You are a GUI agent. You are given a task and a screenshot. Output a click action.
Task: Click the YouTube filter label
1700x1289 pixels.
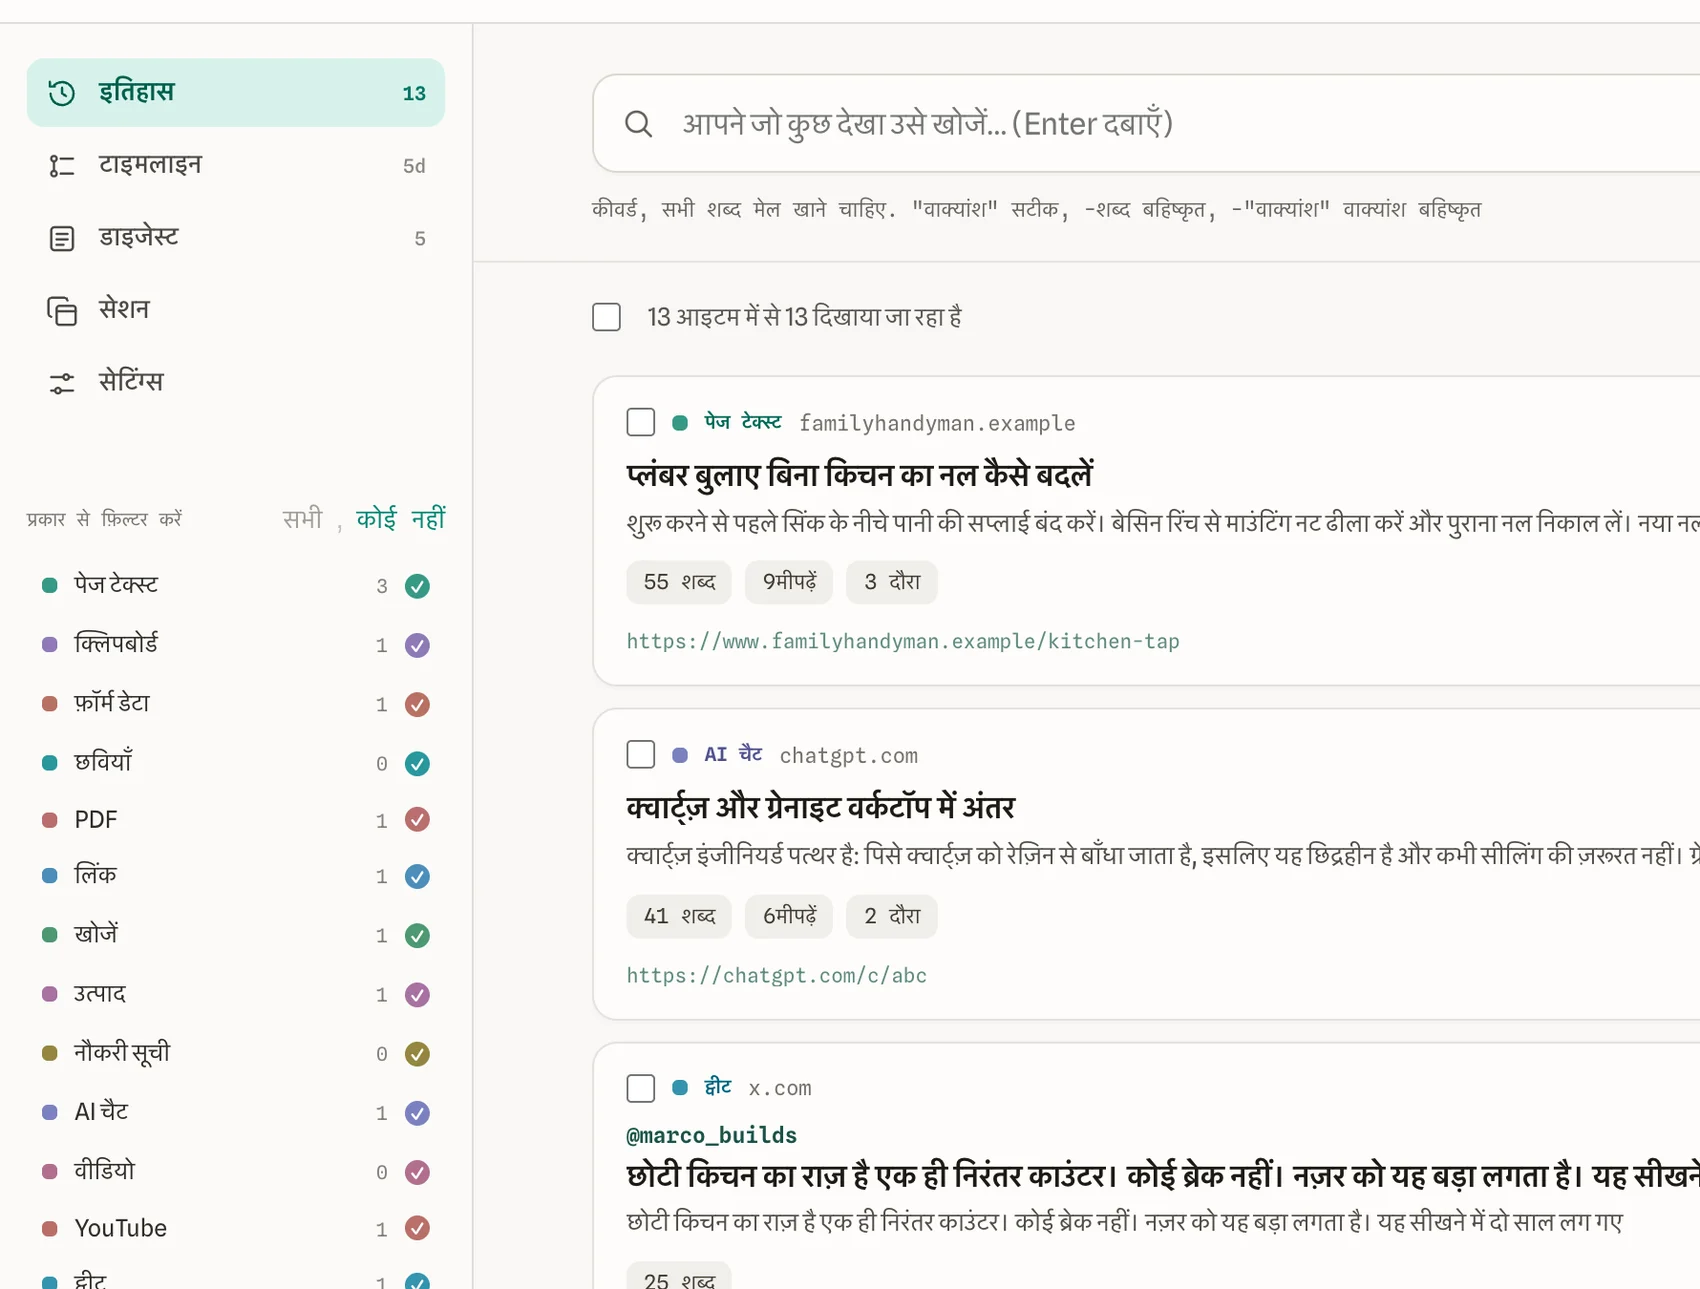tap(121, 1228)
